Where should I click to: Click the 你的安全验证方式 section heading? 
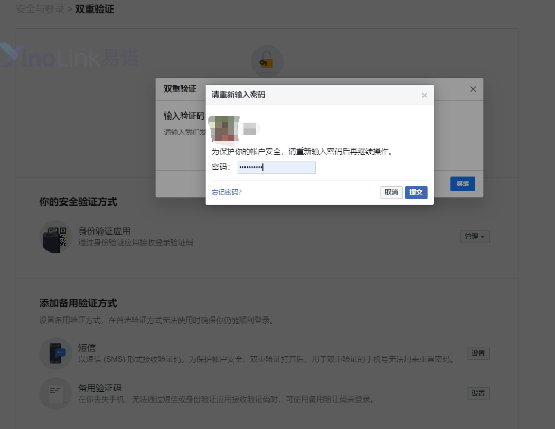78,202
